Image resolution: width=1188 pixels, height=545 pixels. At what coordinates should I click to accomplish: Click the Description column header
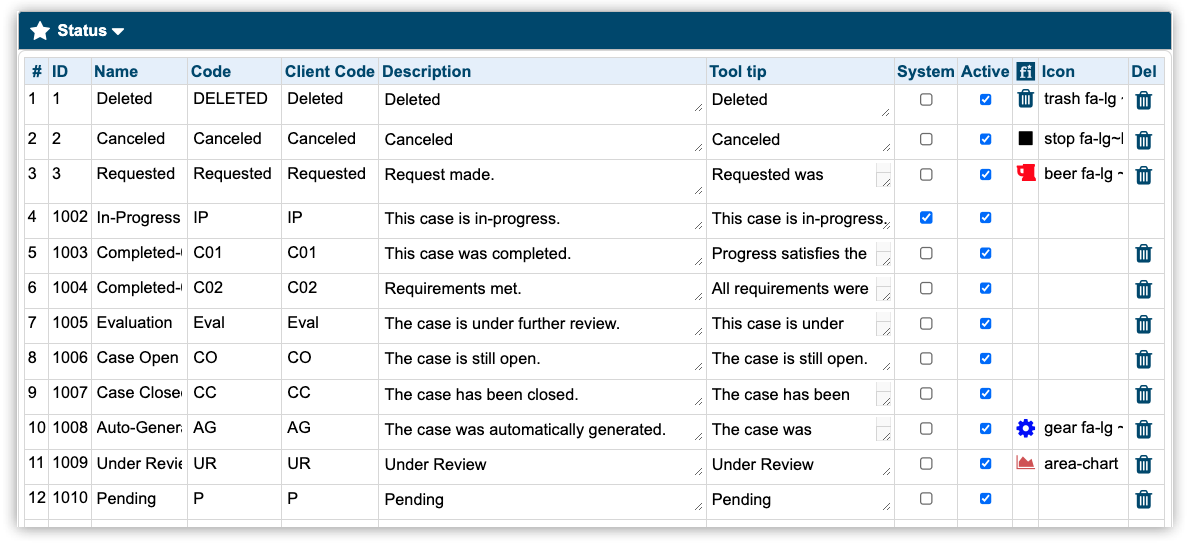(x=426, y=71)
